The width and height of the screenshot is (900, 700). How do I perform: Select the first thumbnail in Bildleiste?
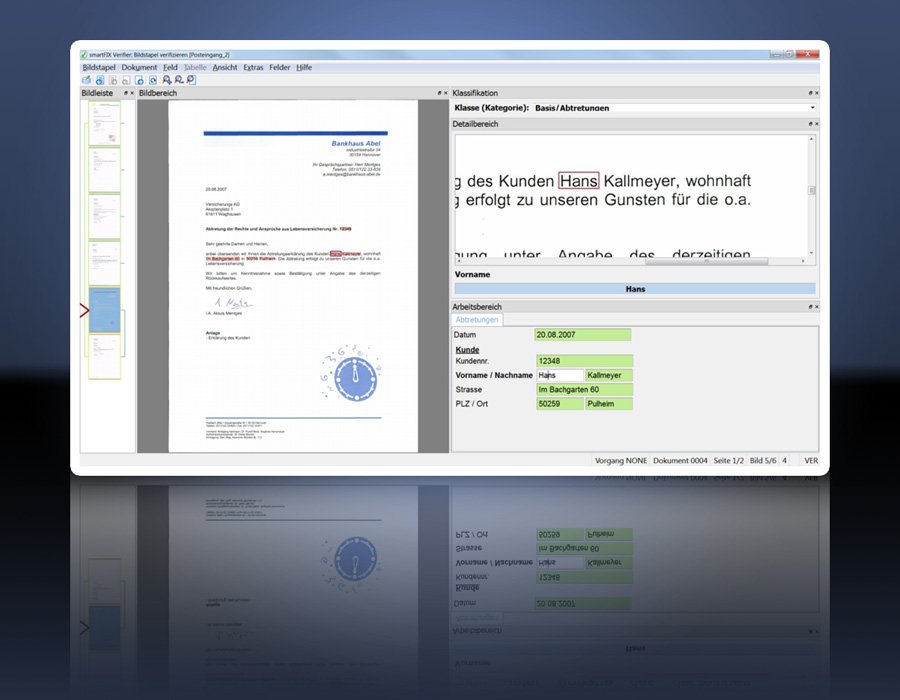(x=104, y=123)
